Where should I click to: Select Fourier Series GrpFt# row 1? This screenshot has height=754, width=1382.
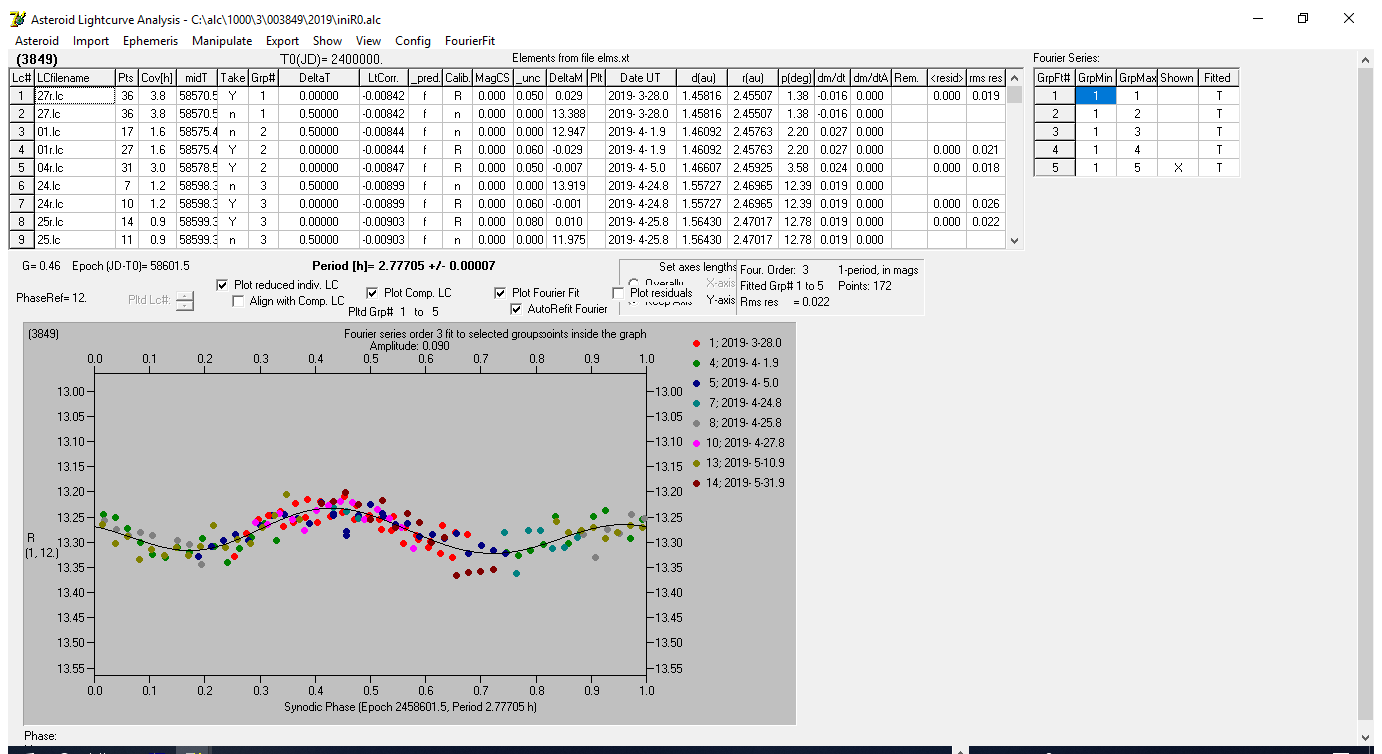pyautogui.click(x=1054, y=95)
